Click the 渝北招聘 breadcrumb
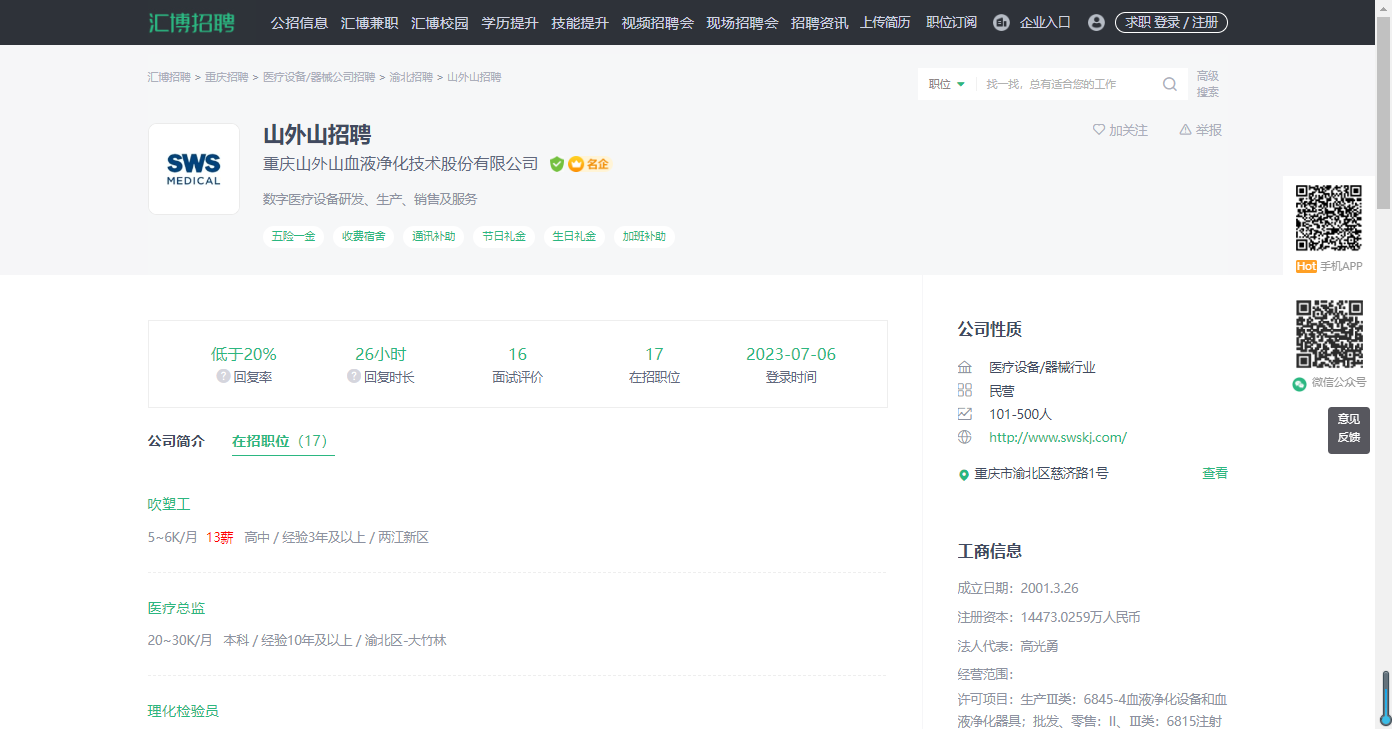 point(411,77)
